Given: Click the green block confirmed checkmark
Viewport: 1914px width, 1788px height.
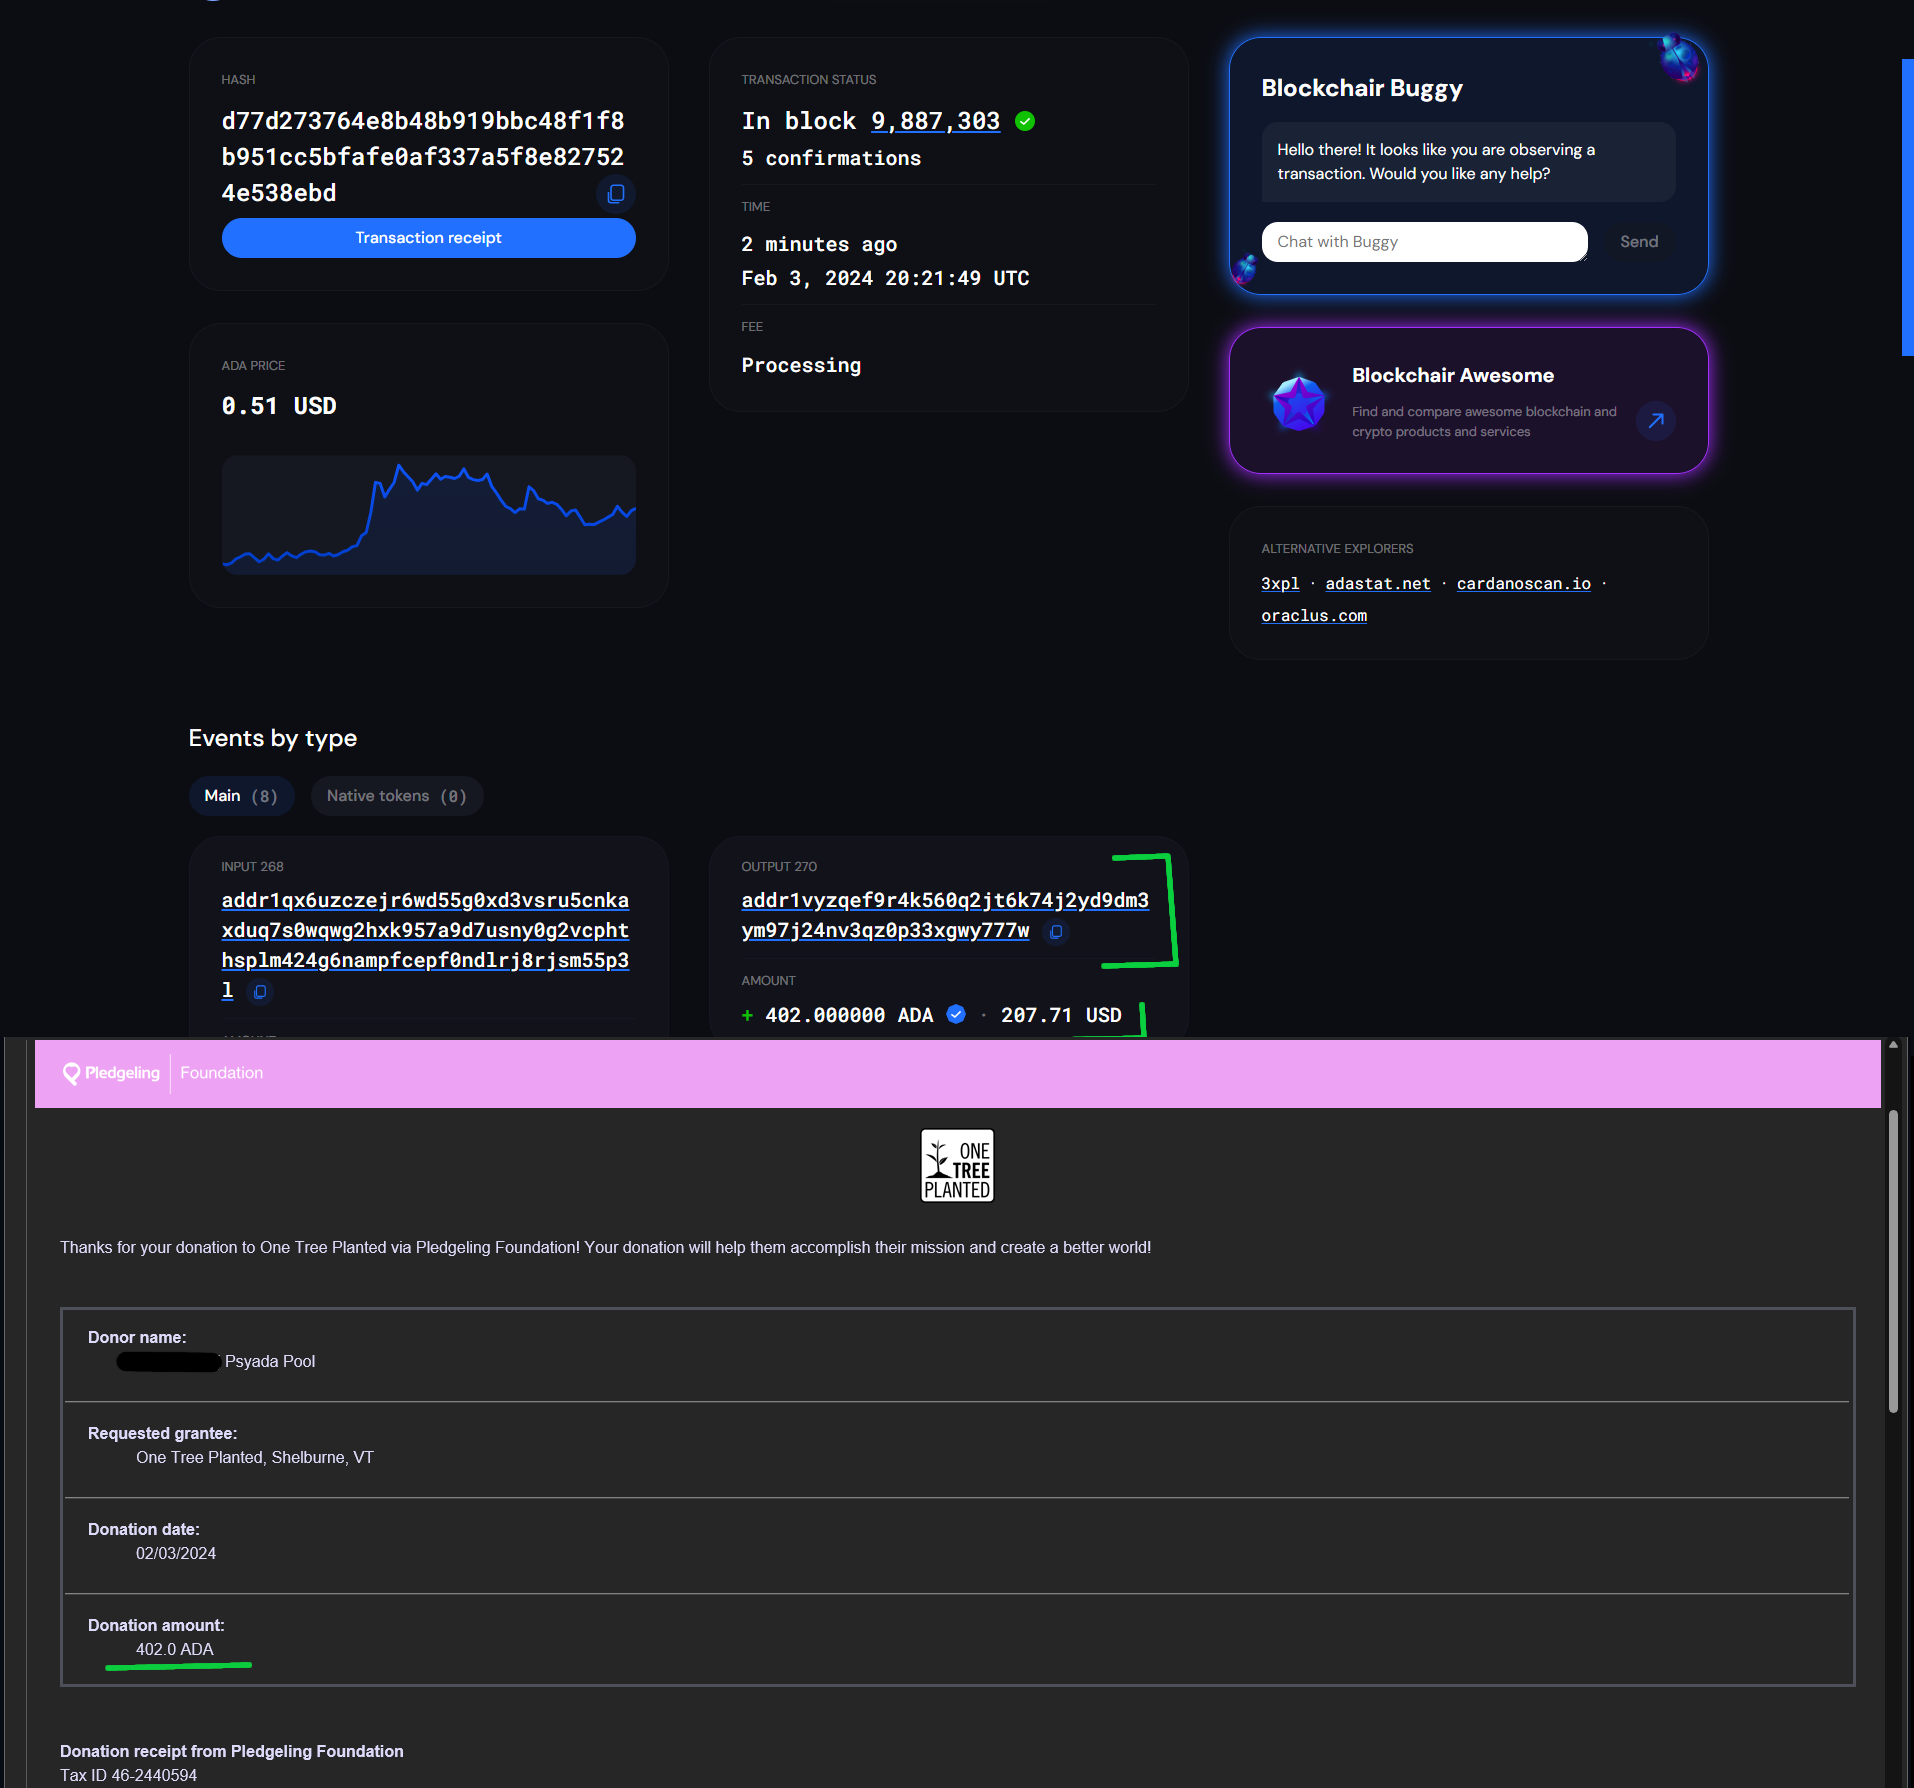Looking at the screenshot, I should coord(1025,121).
